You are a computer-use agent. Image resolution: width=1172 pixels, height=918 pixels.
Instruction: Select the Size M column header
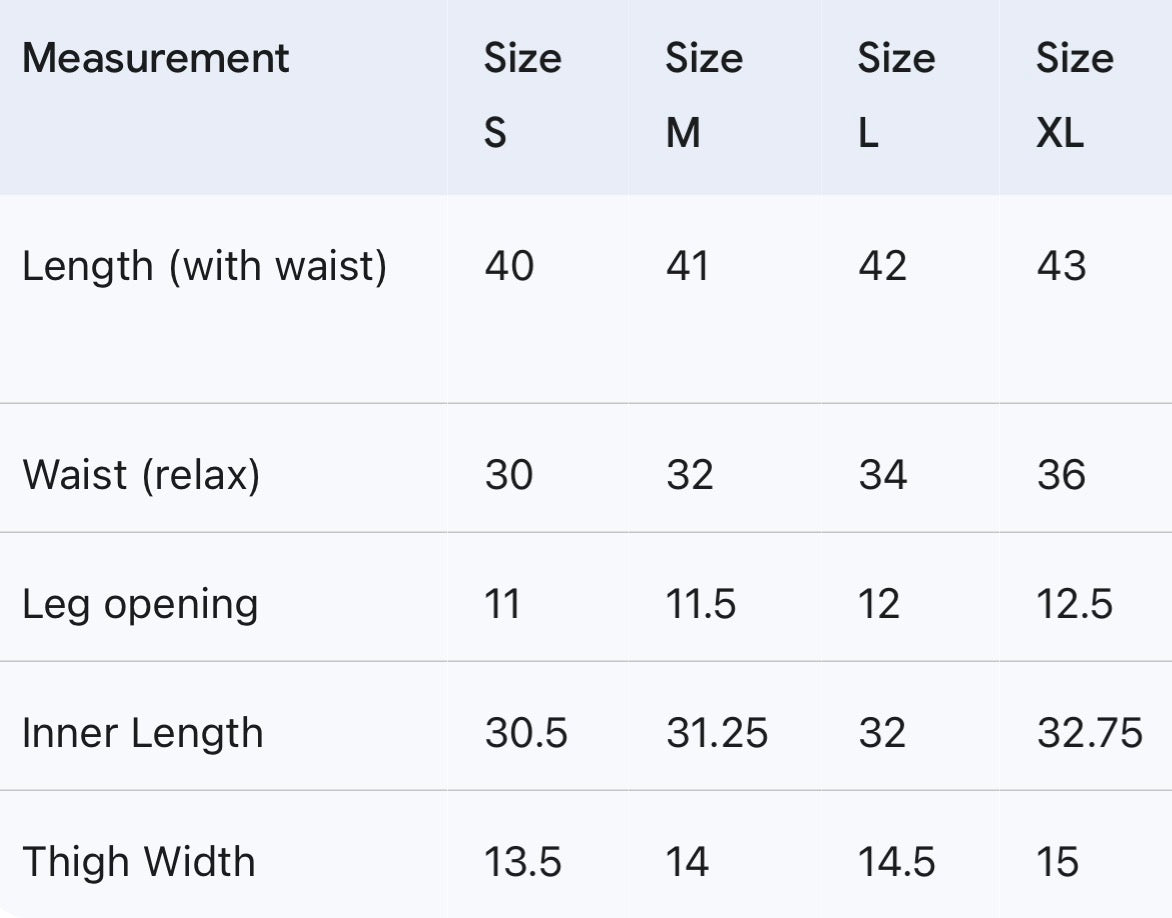coord(703,94)
